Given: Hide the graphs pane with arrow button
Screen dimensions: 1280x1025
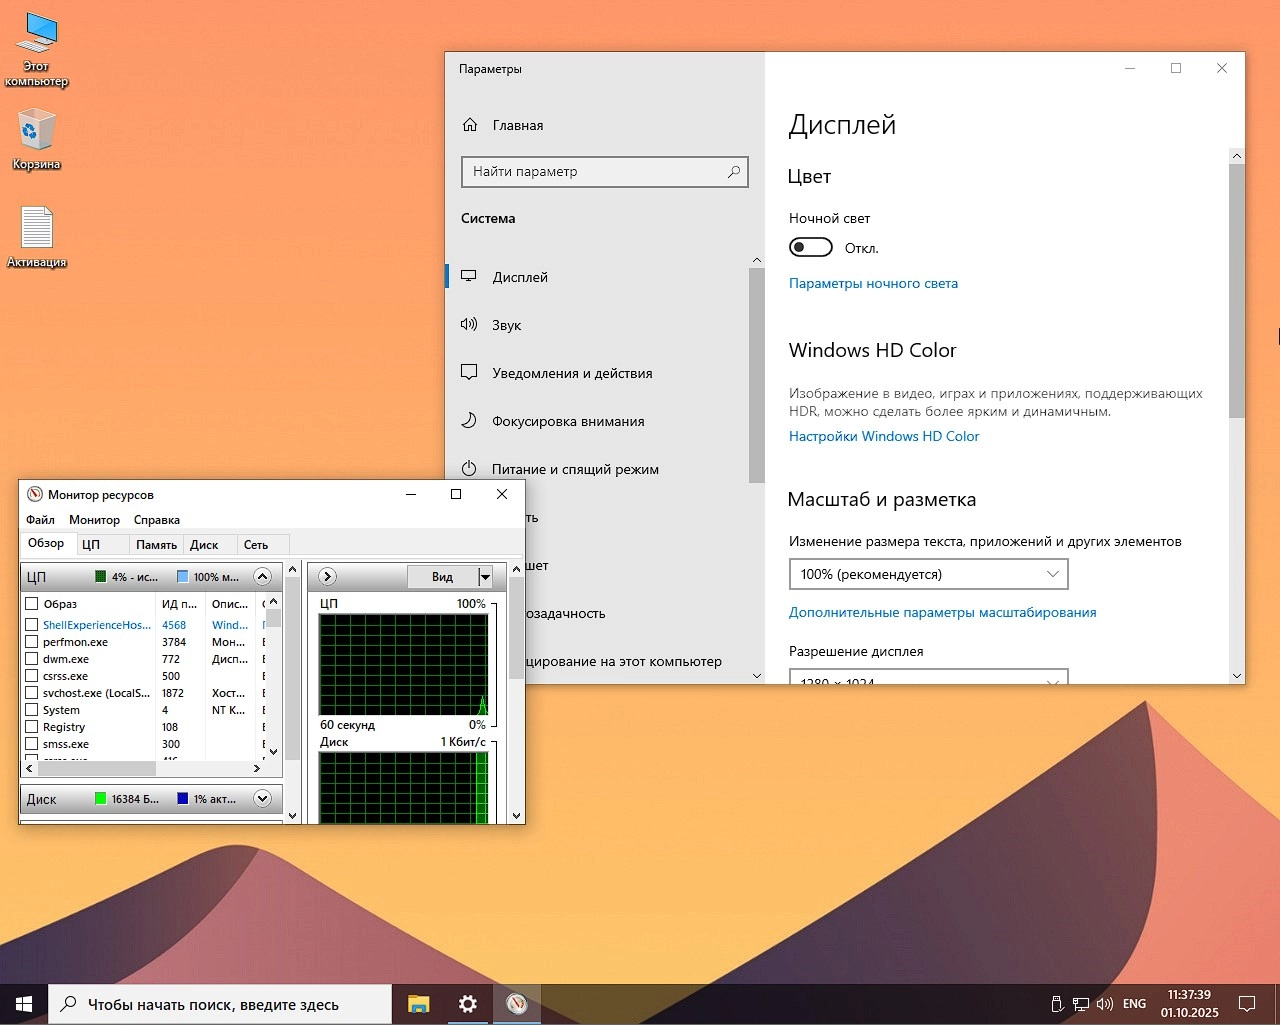Looking at the screenshot, I should pos(327,576).
